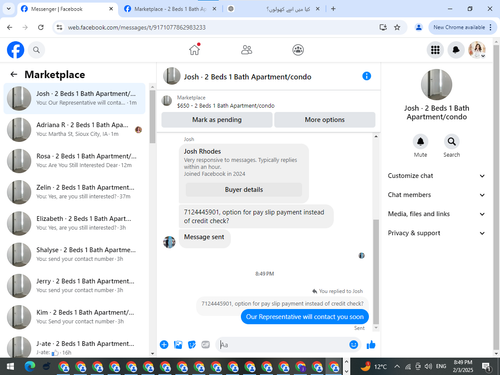Open the Windows Start menu
The width and height of the screenshot is (500, 375).
pyautogui.click(x=10, y=367)
